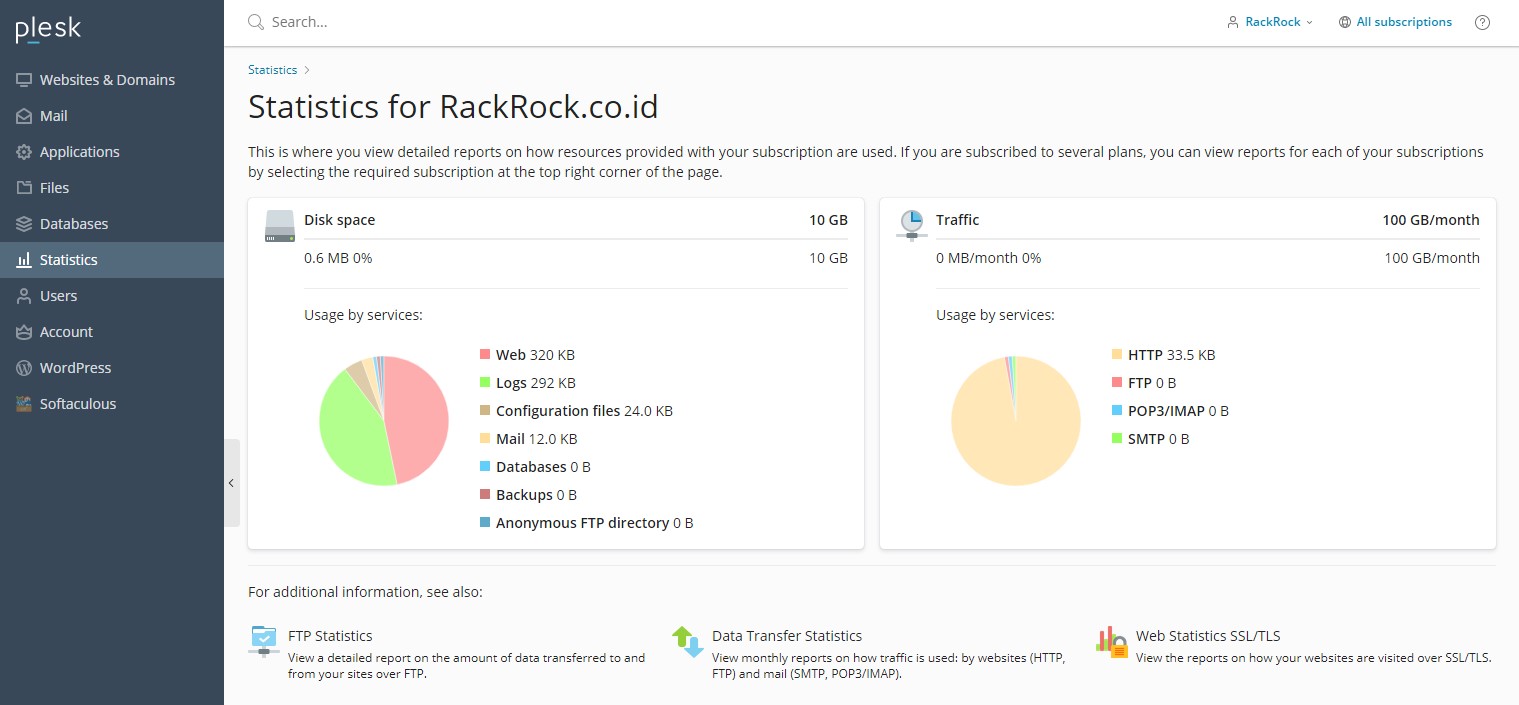The image size is (1519, 705).
Task: Click the Websites & Domains monitor icon
Action: click(24, 80)
